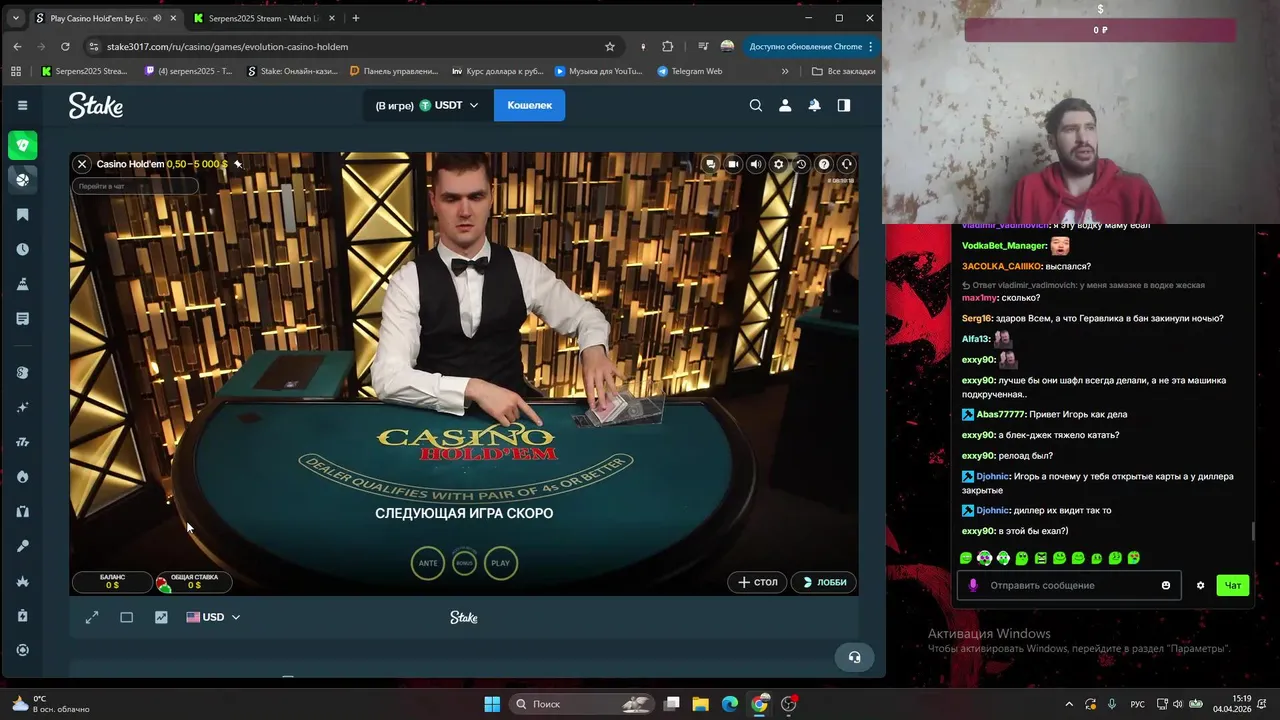Click search magnifier in Stake header
The height and width of the screenshot is (720, 1280).
point(756,105)
